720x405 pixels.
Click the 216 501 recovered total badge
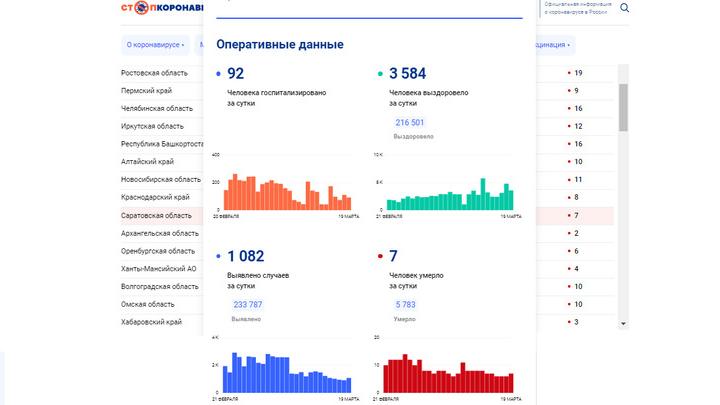410,122
